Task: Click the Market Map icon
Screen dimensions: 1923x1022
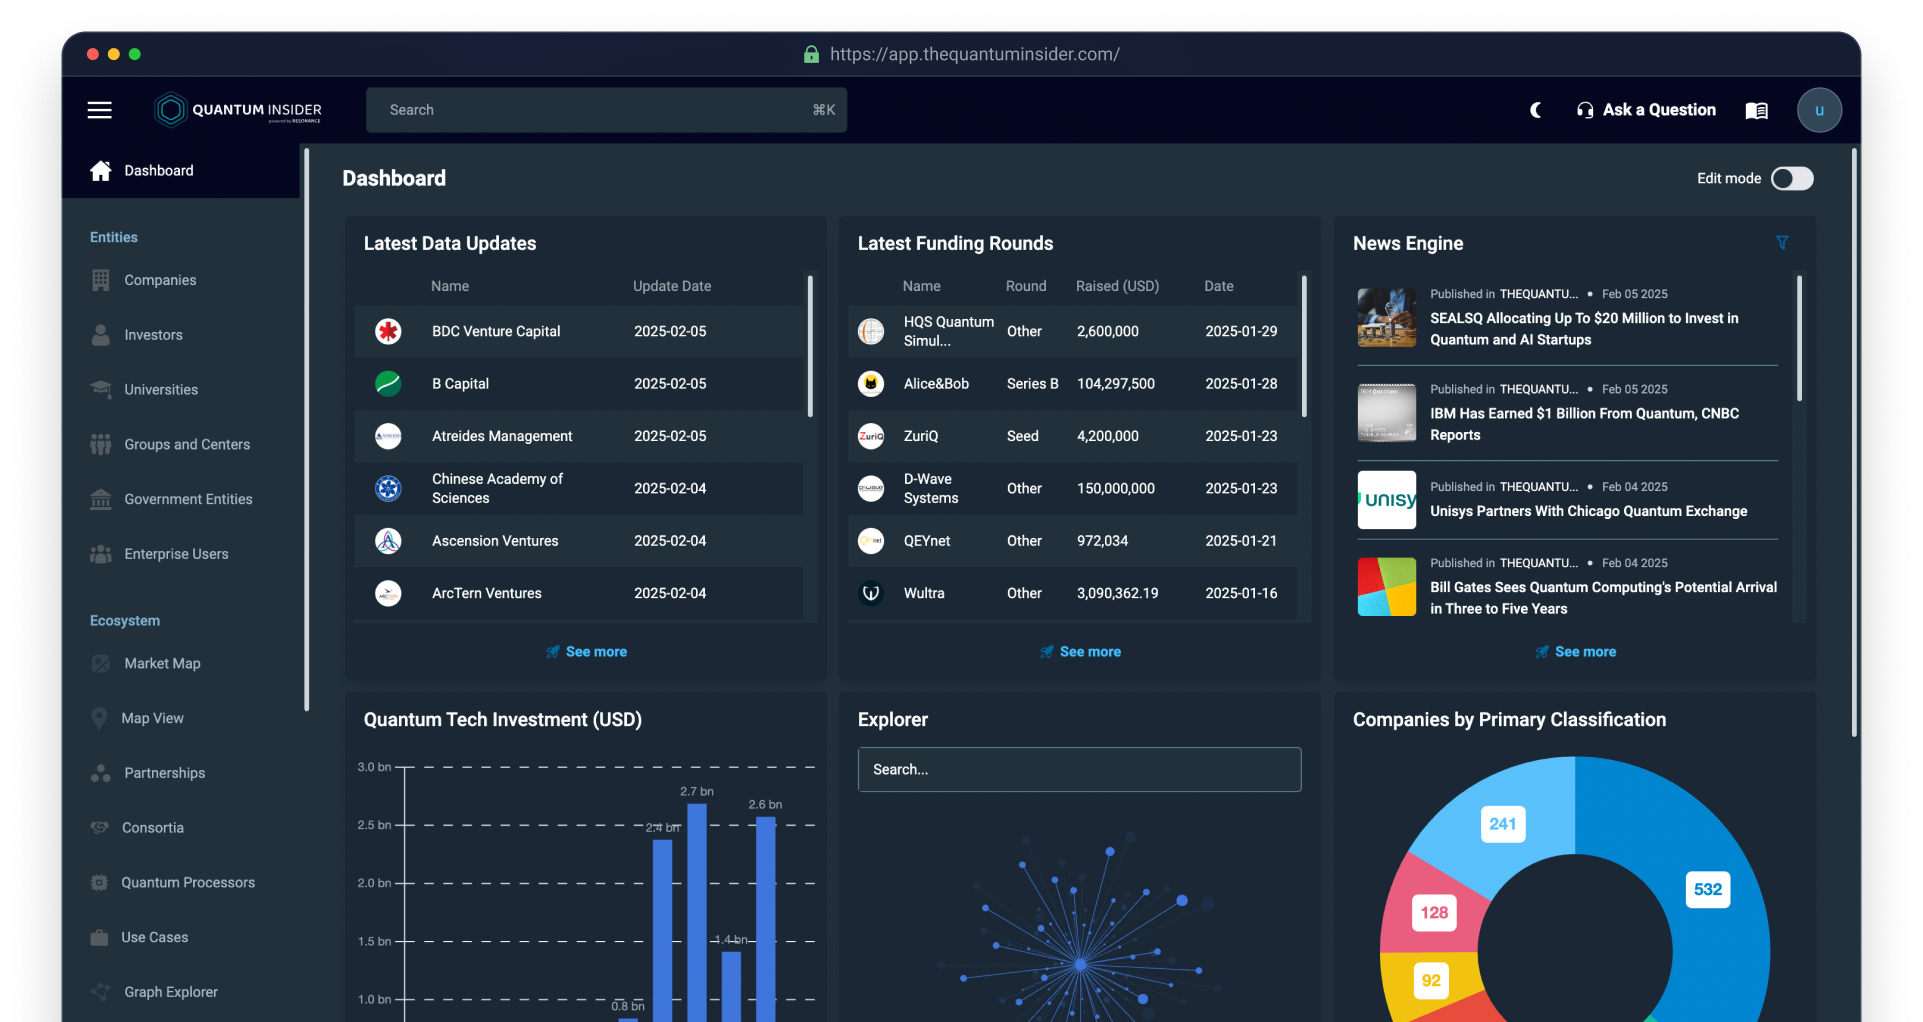Action: [100, 663]
